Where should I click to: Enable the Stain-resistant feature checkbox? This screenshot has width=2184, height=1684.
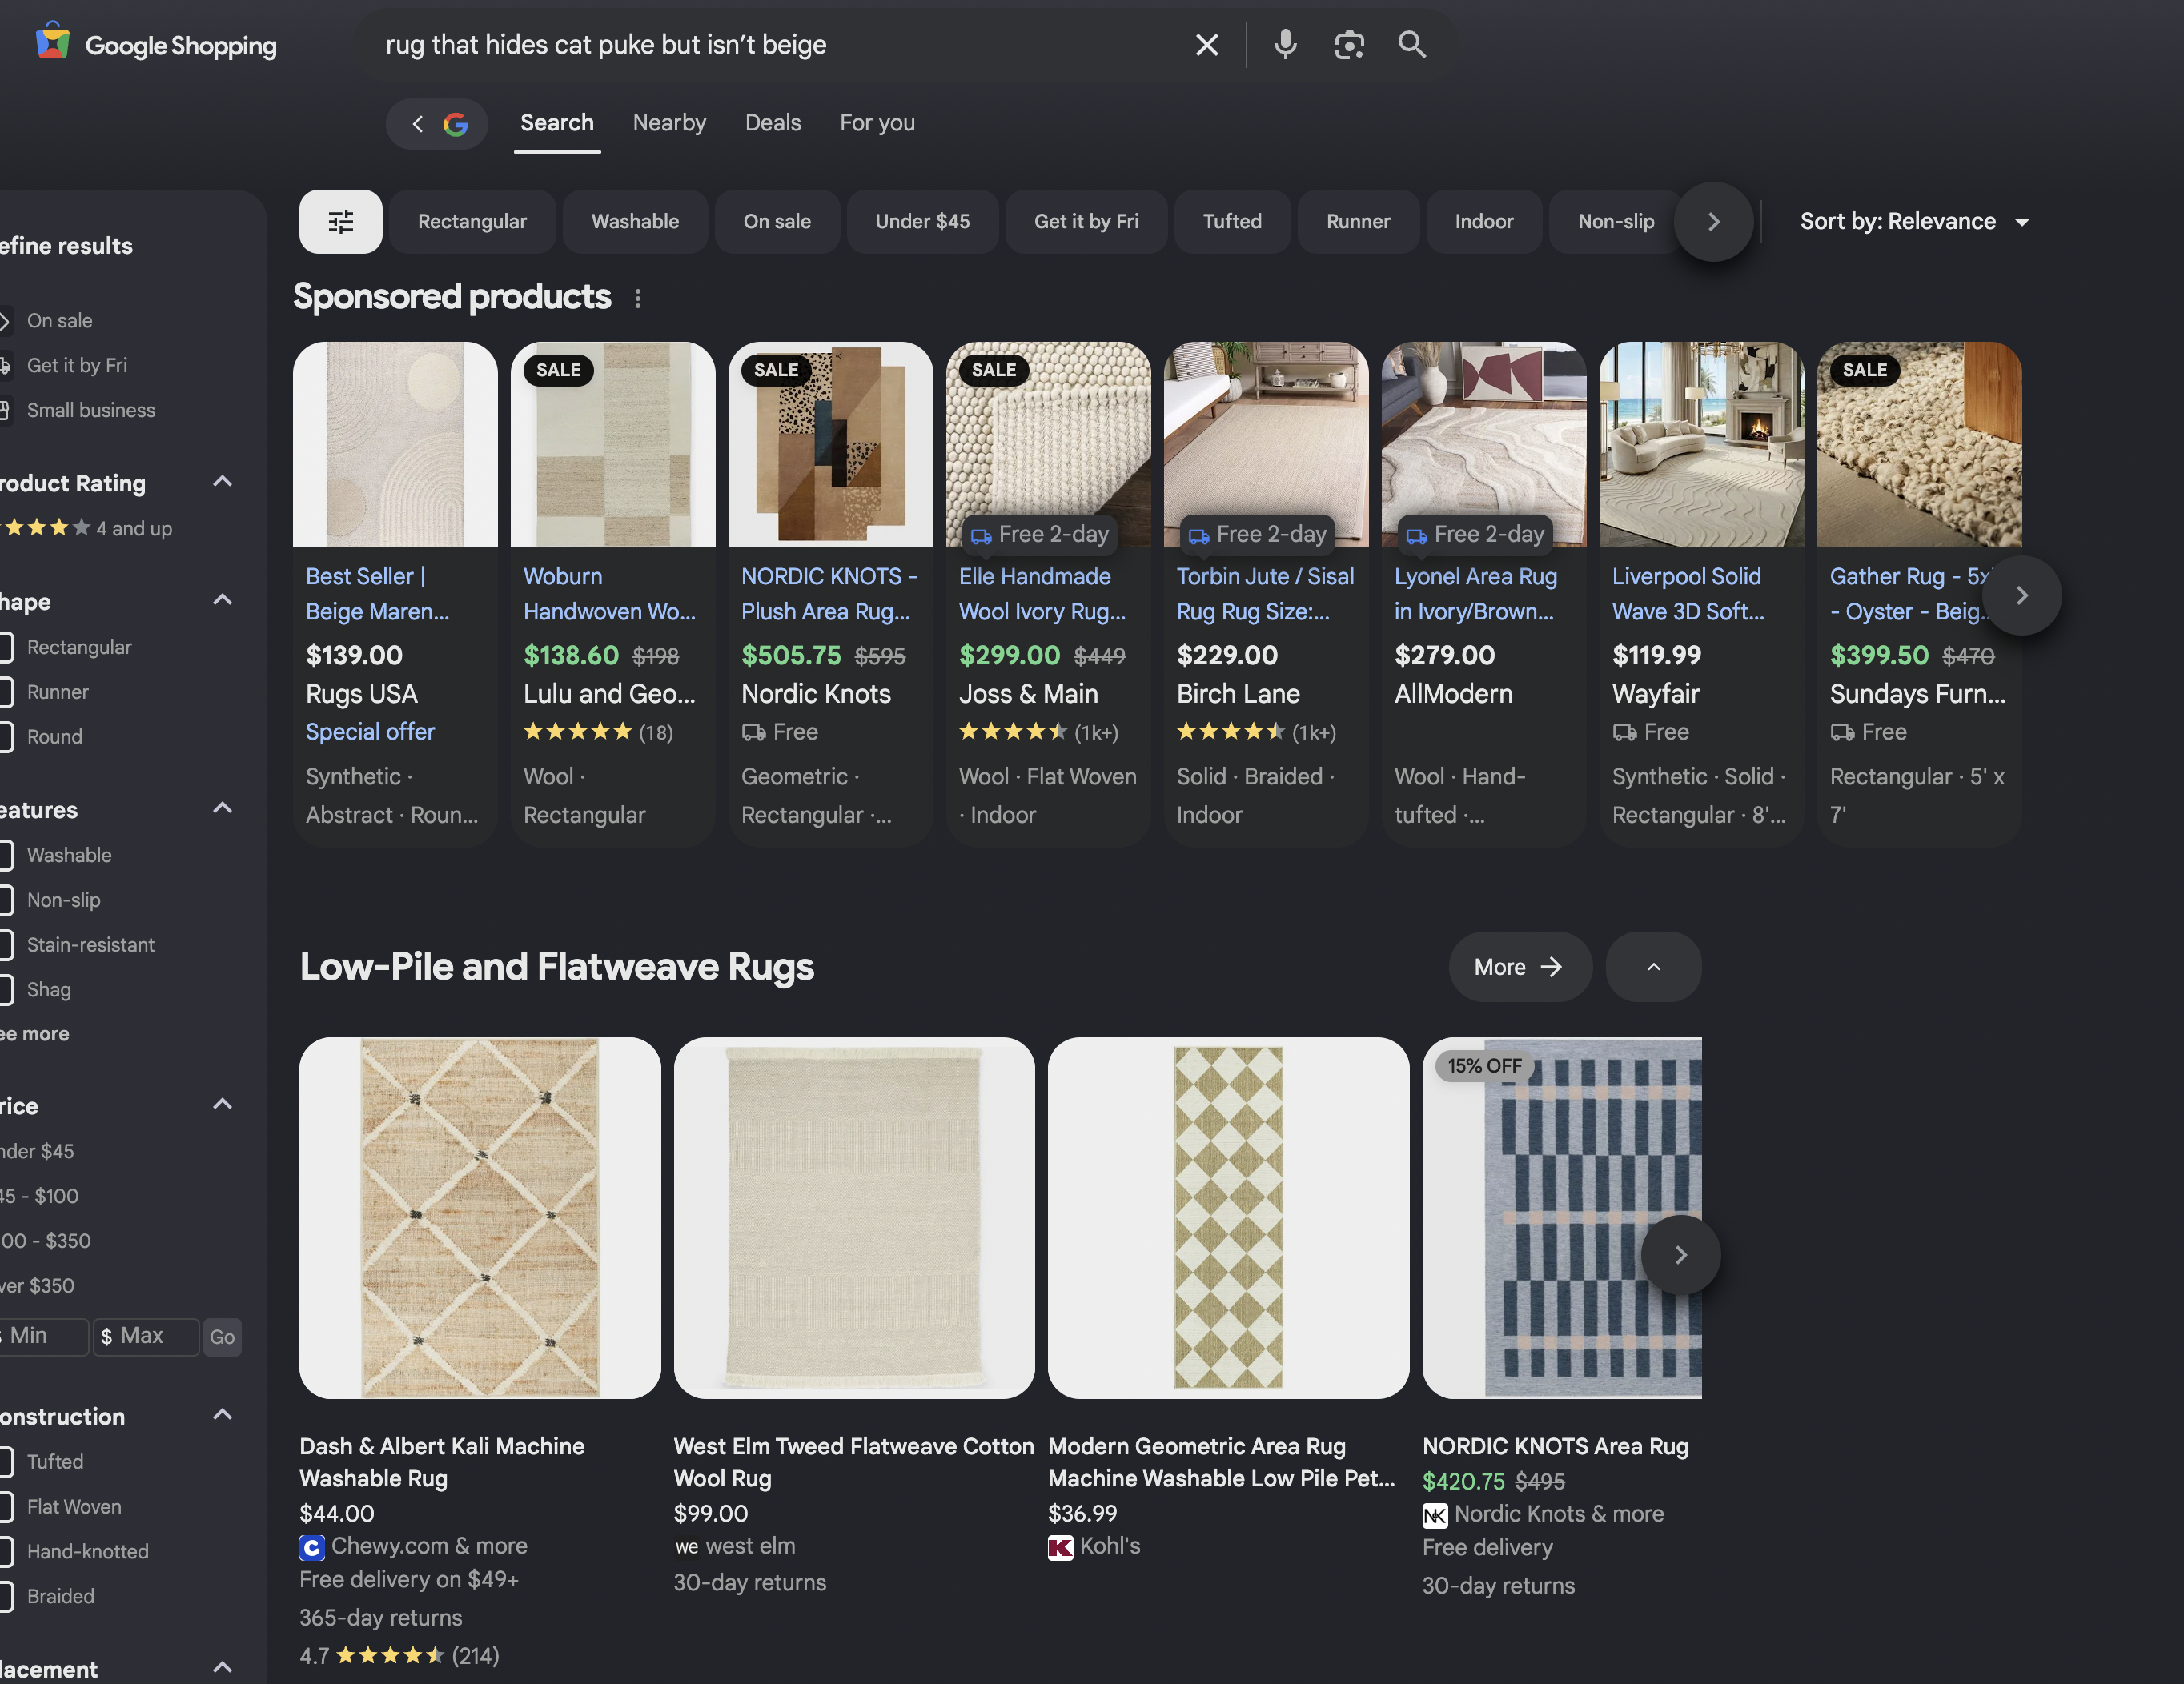[x=5, y=945]
